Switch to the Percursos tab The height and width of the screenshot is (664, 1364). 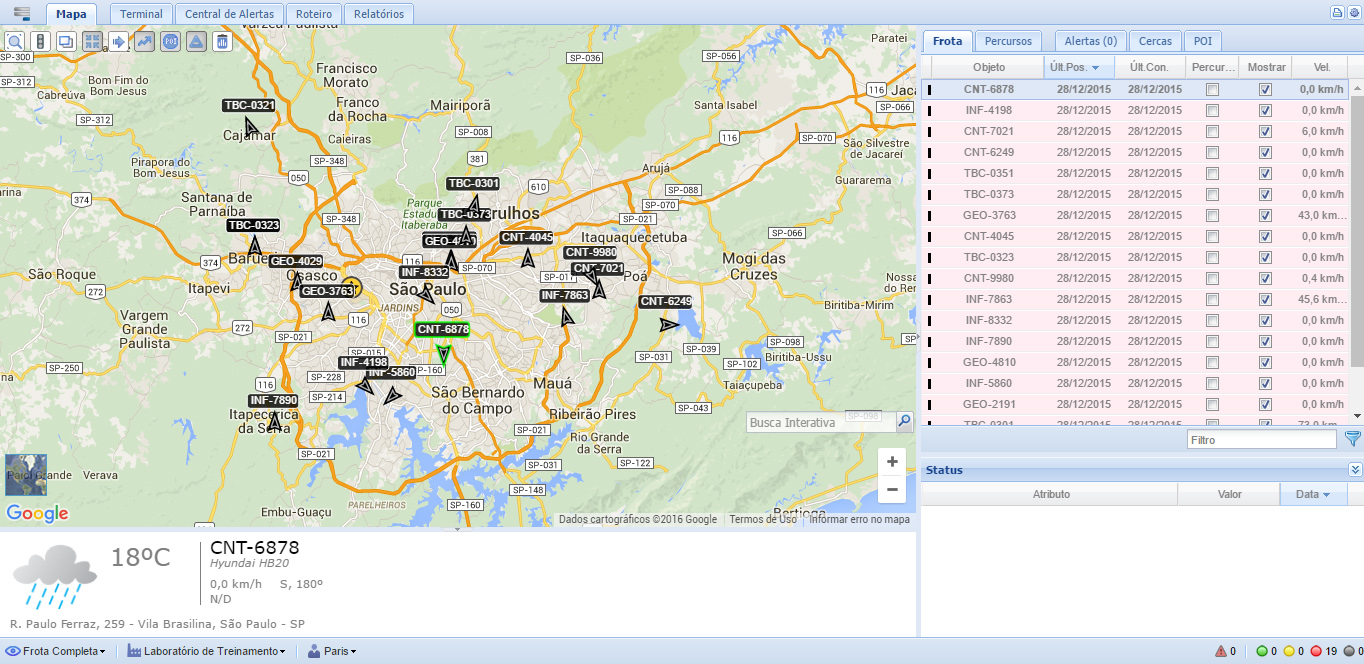tap(1008, 41)
